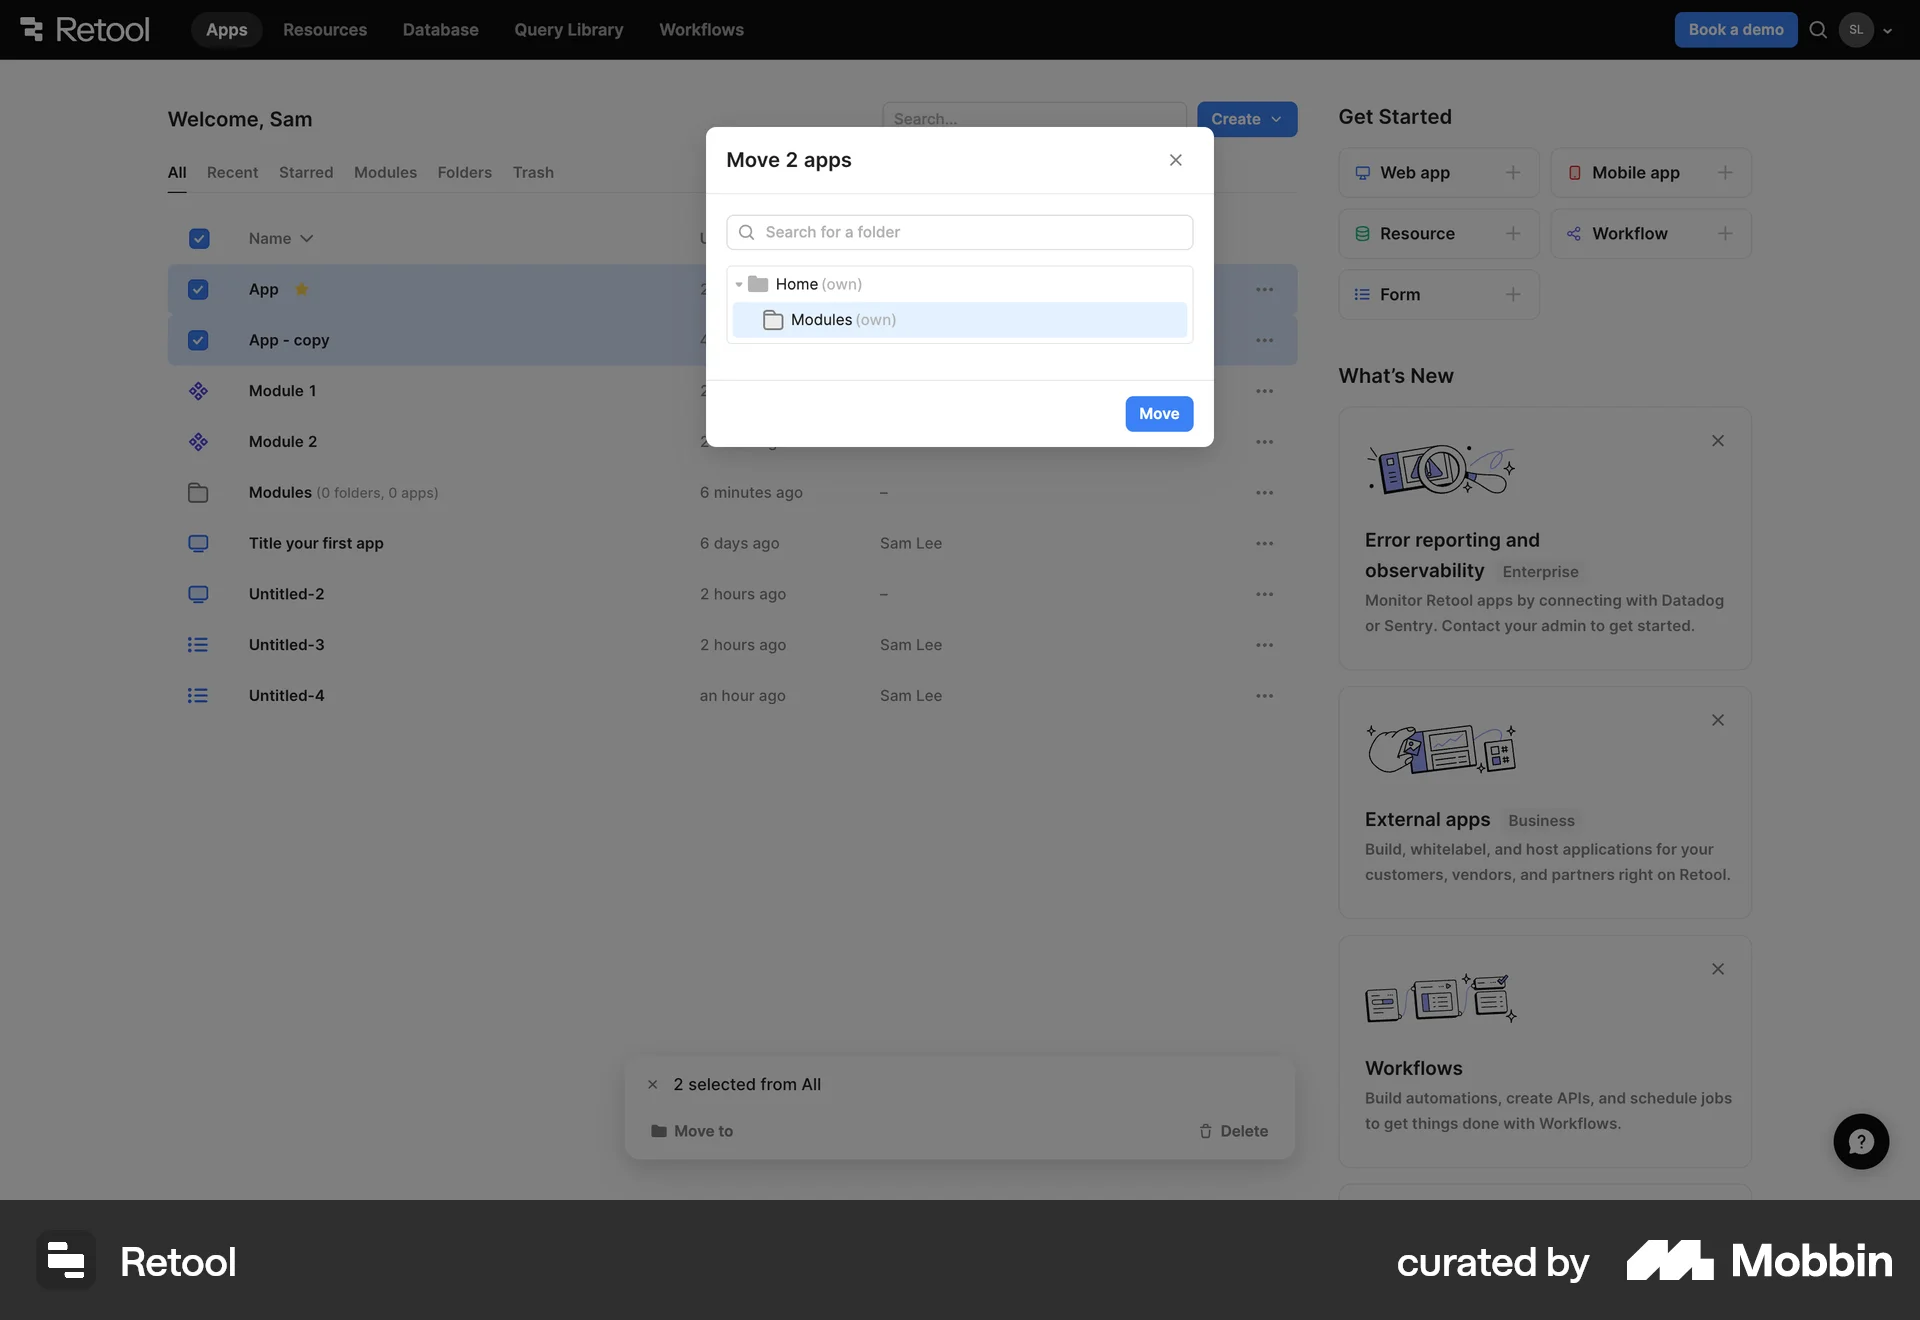Screen dimensions: 1920x1320
Task: Click the Retool logo
Action: click(x=84, y=29)
